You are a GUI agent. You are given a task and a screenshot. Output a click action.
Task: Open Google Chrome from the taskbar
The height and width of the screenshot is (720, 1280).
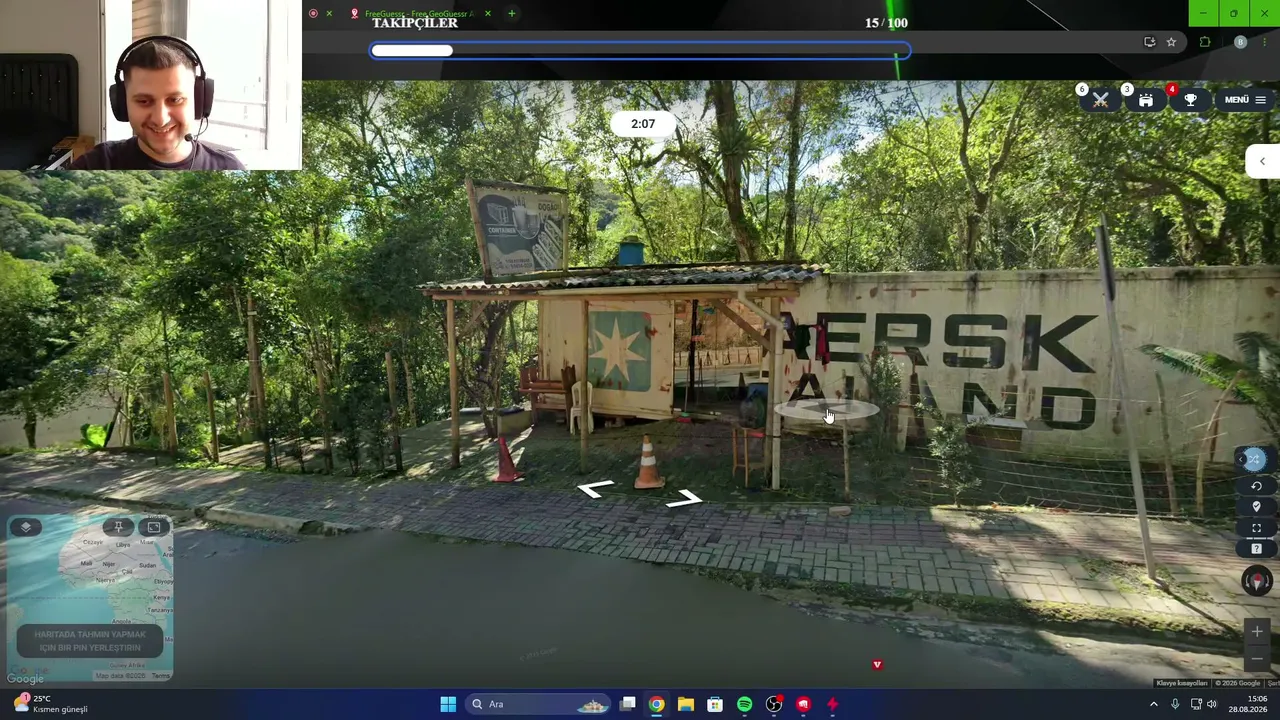(656, 704)
